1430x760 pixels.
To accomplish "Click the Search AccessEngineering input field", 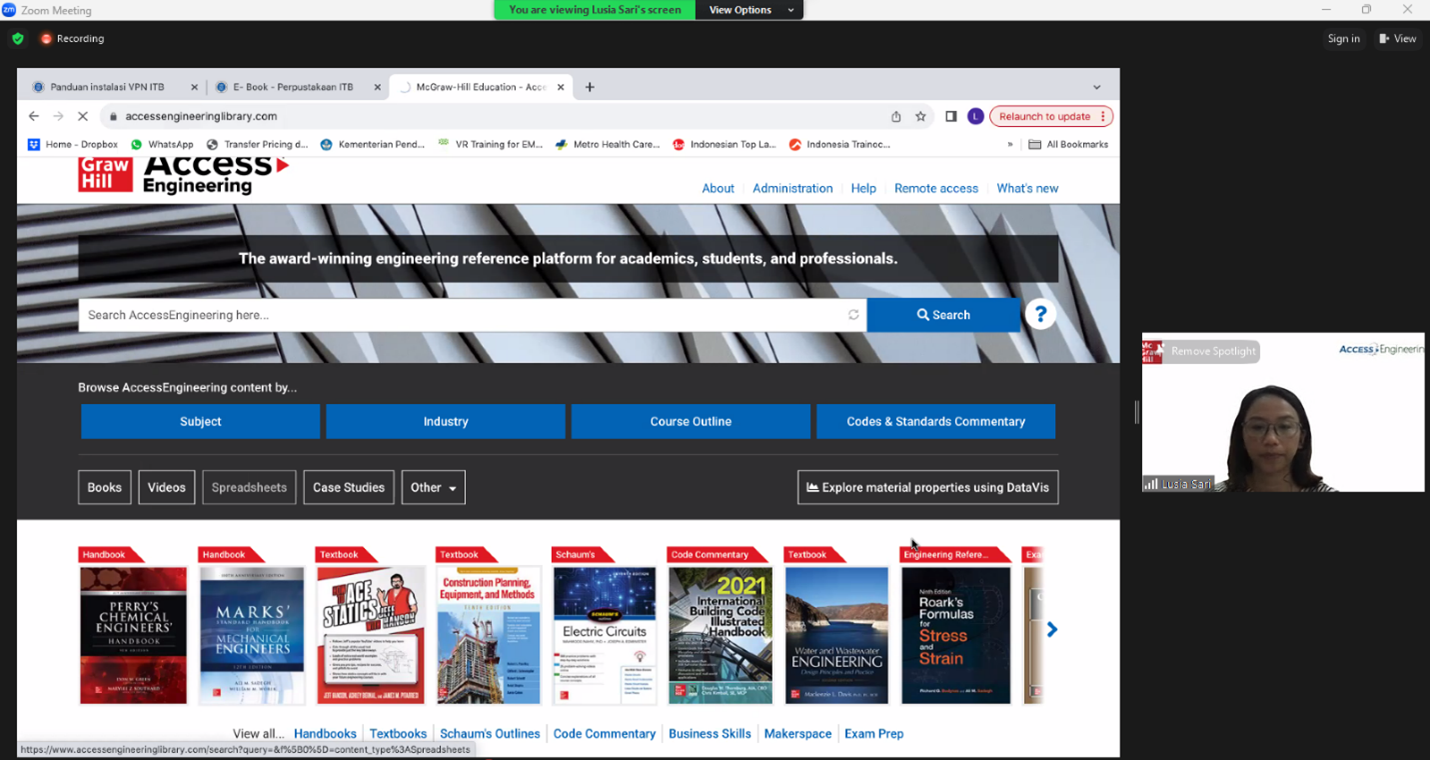I will point(460,315).
